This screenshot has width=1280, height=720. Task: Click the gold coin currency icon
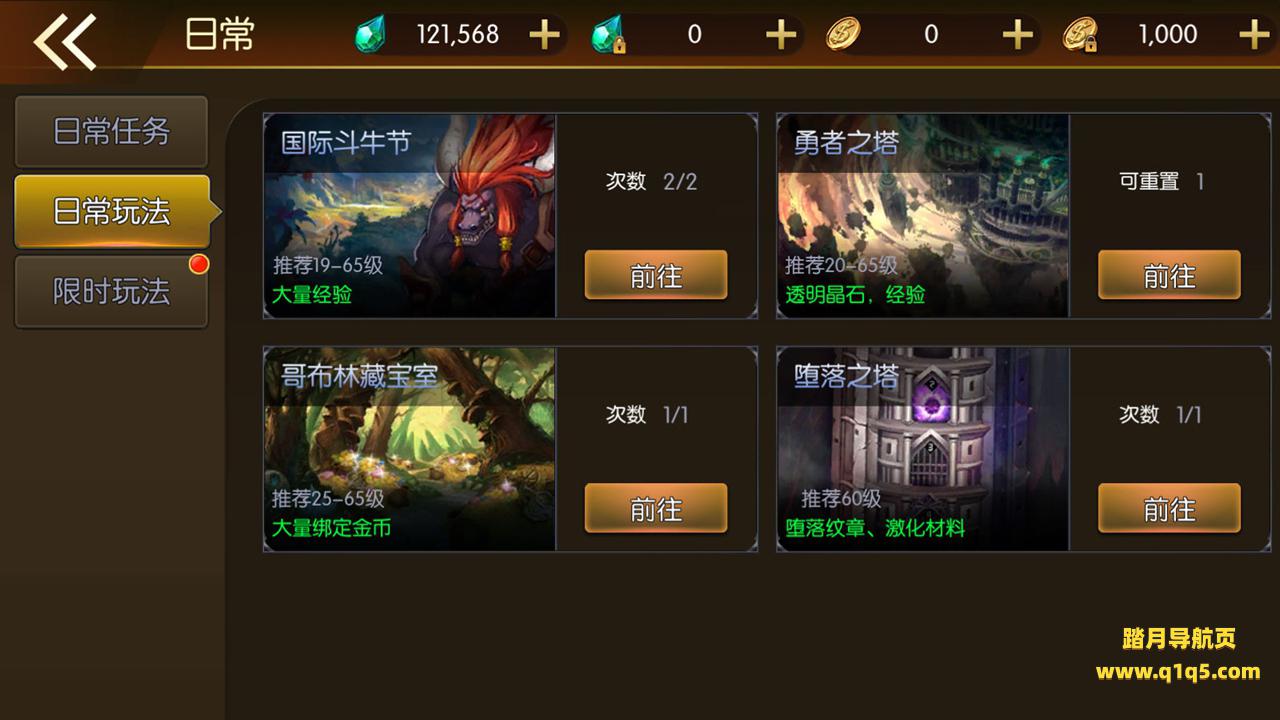pos(843,36)
